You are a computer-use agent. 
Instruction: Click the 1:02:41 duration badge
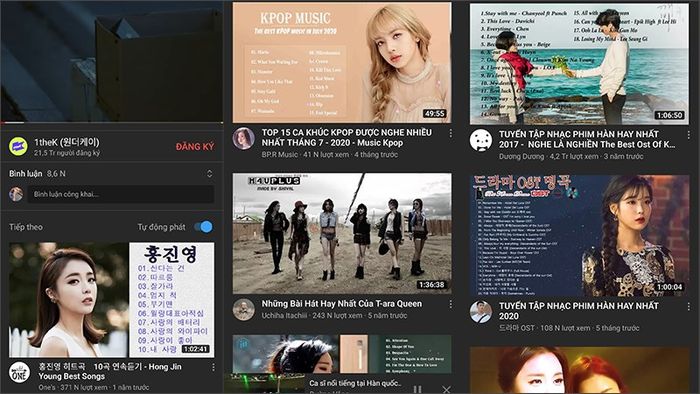[196, 349]
